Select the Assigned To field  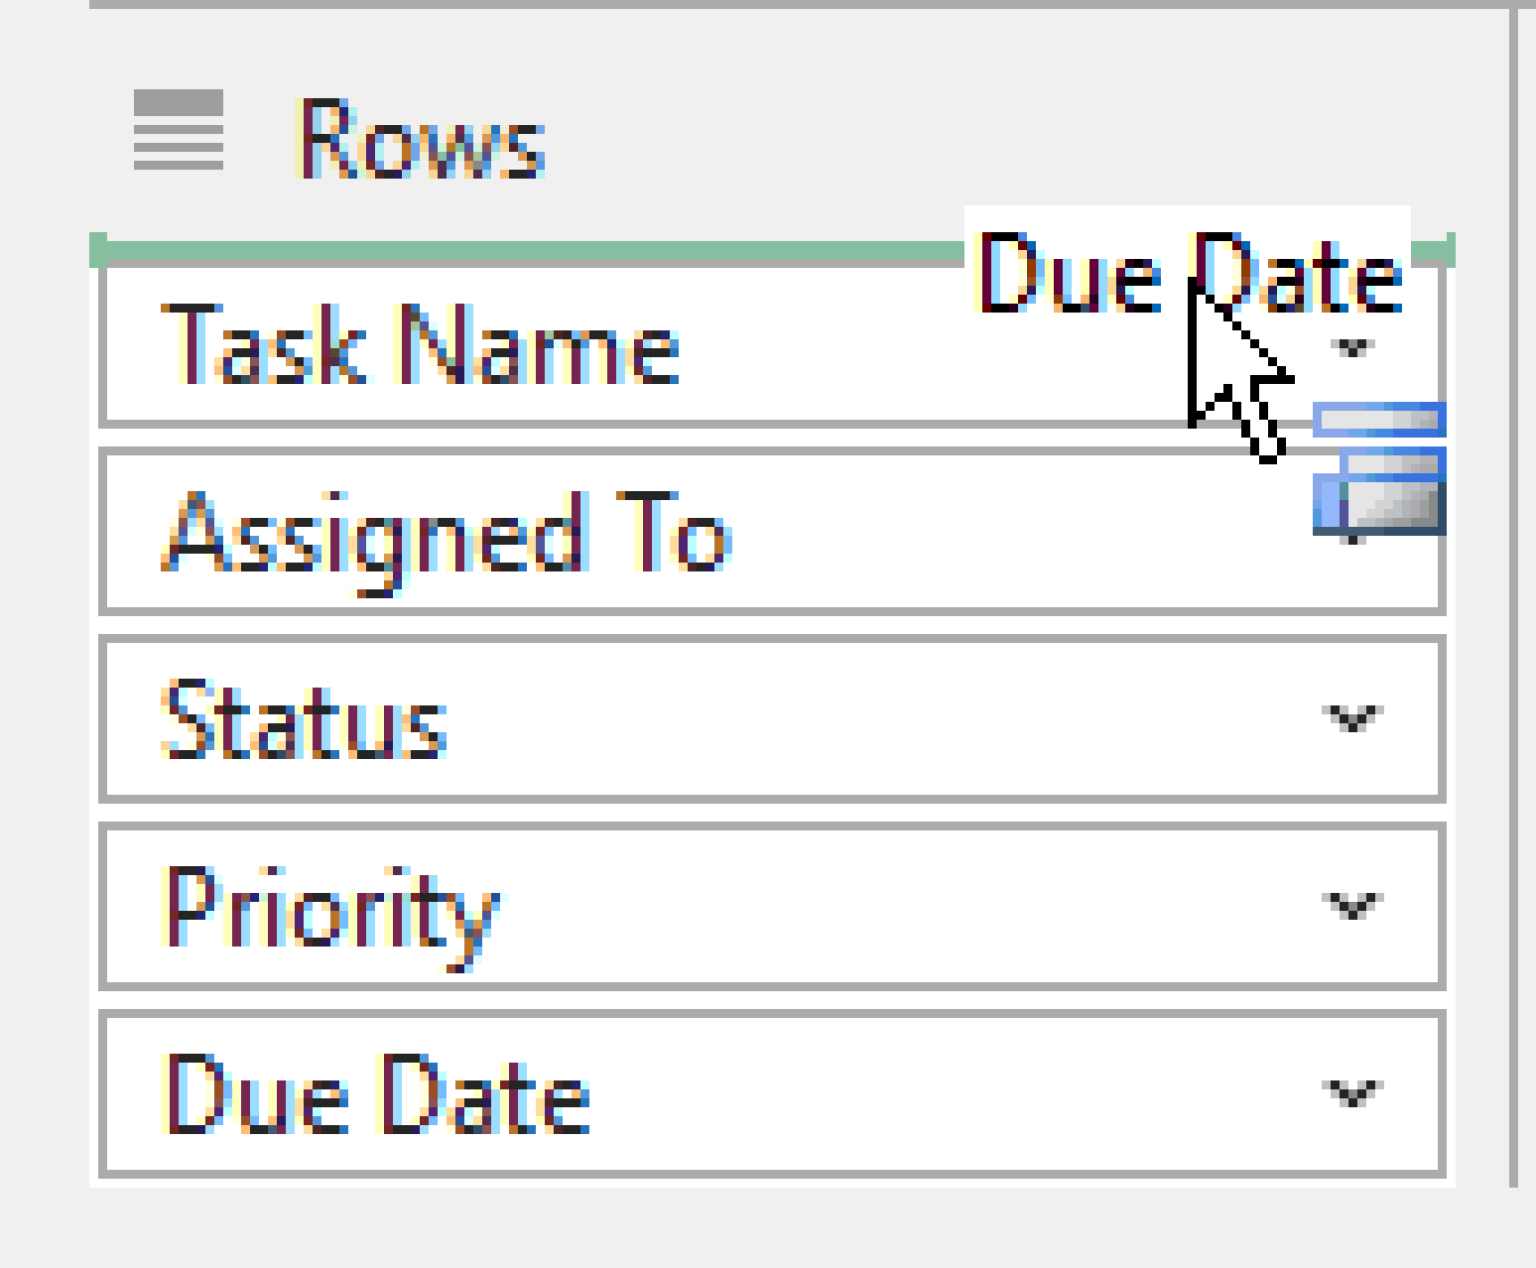(445, 533)
